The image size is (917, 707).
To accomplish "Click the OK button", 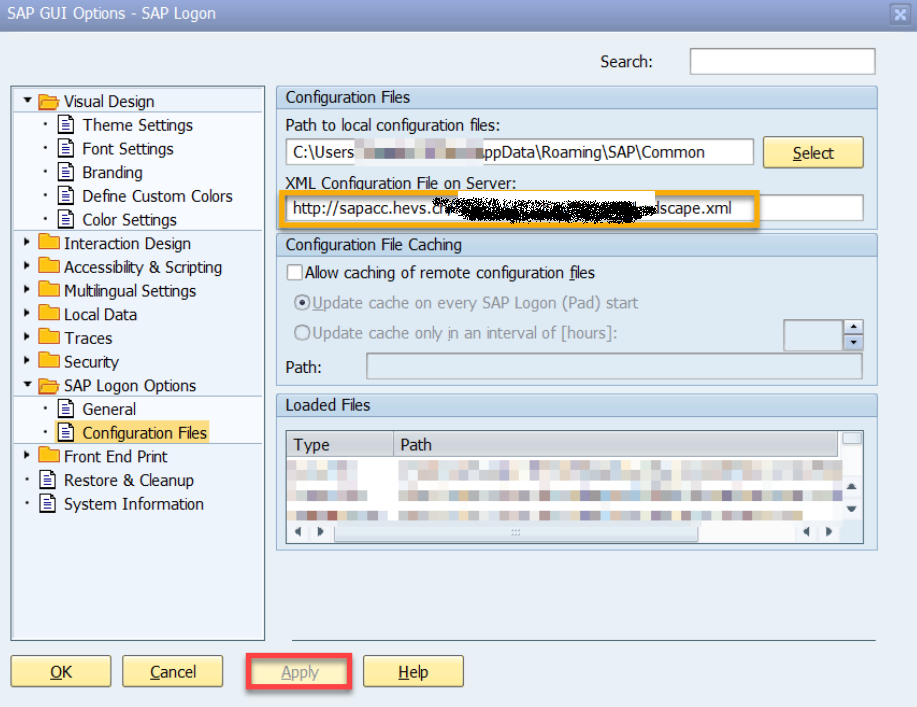I will click(x=61, y=671).
